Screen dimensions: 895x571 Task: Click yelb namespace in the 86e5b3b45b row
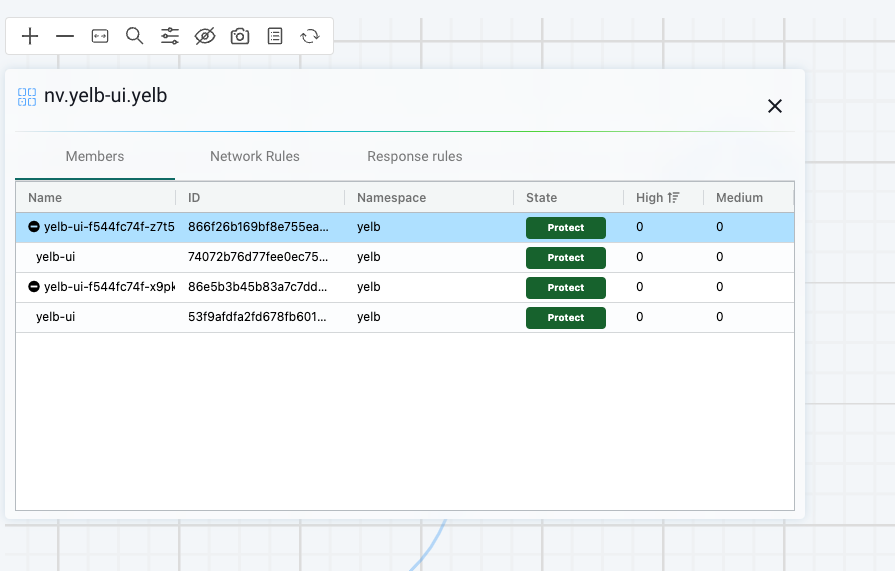pos(369,287)
